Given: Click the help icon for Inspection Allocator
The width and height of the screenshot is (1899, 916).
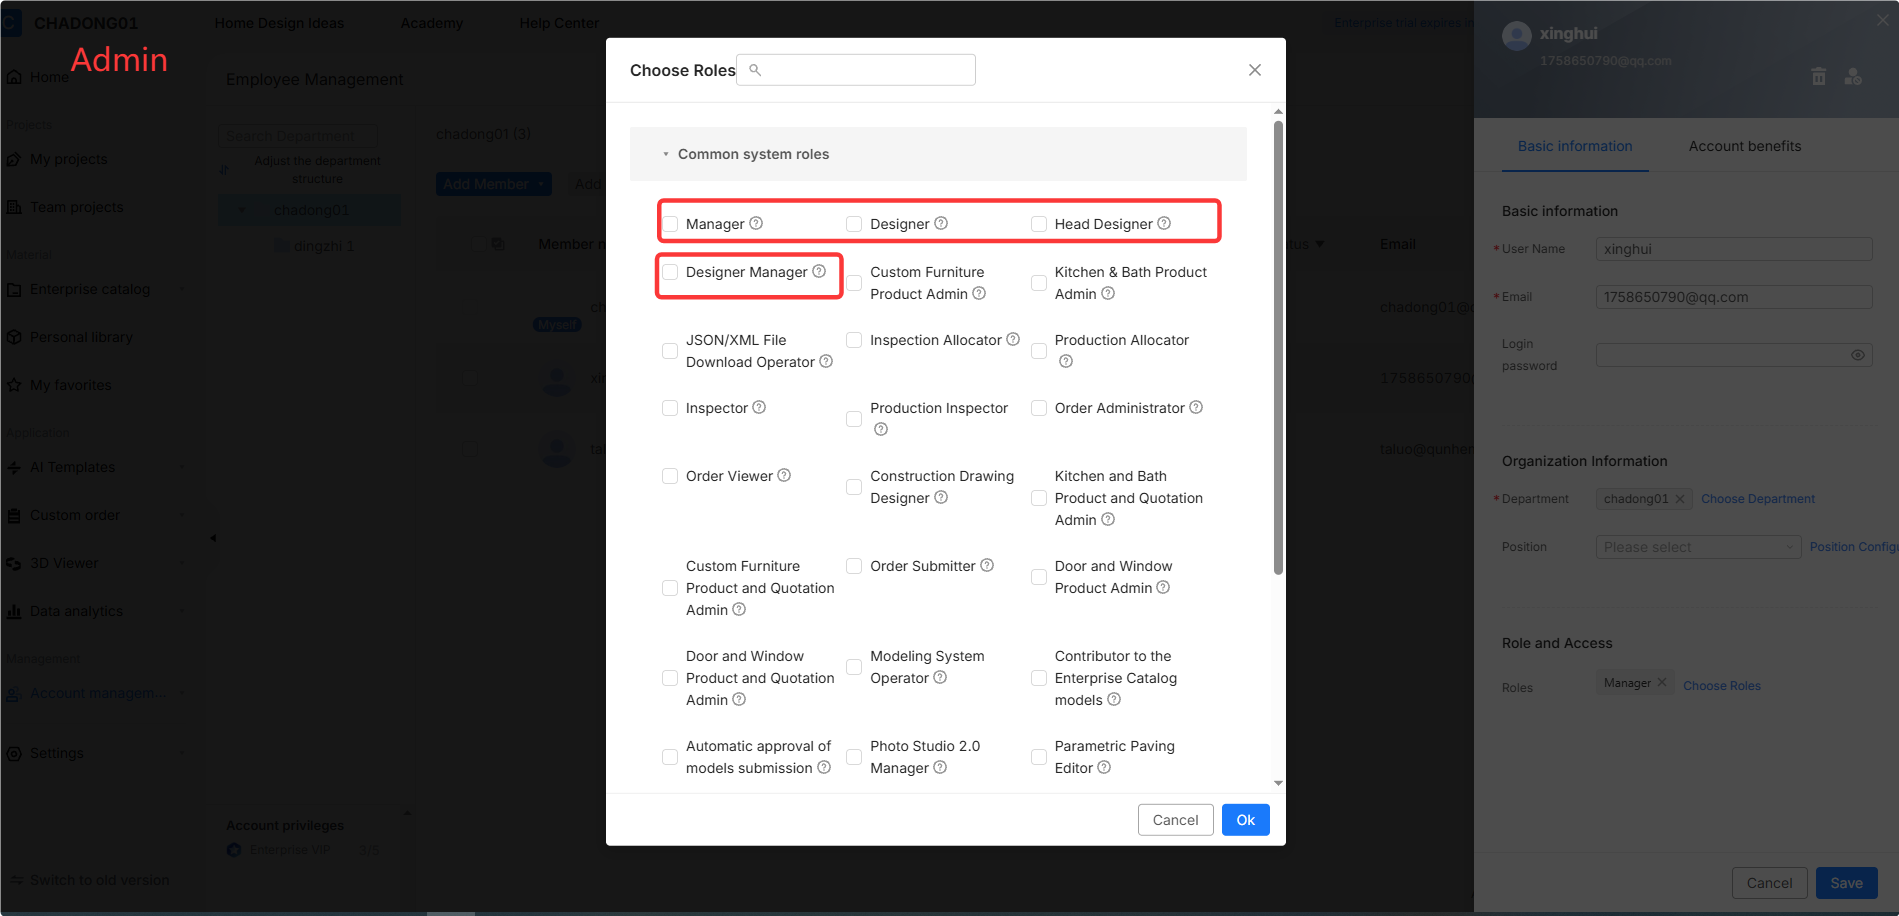Looking at the screenshot, I should (x=1013, y=339).
